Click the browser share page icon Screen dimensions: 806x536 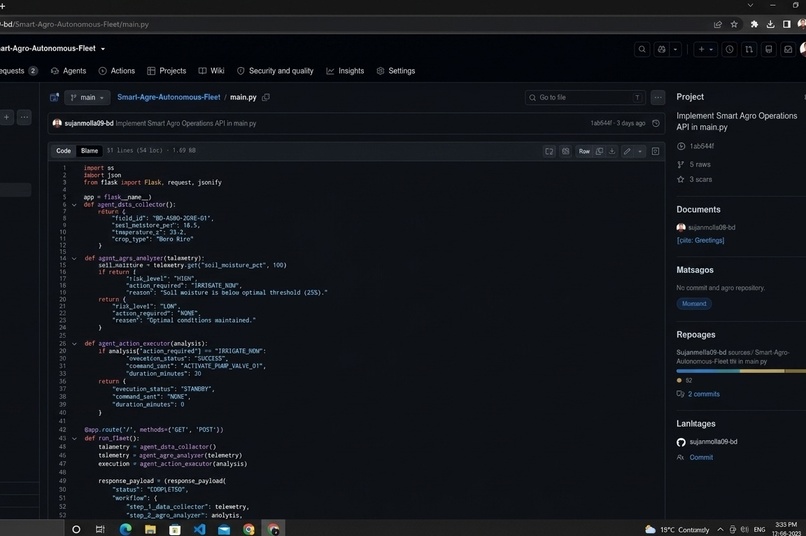pos(718,24)
